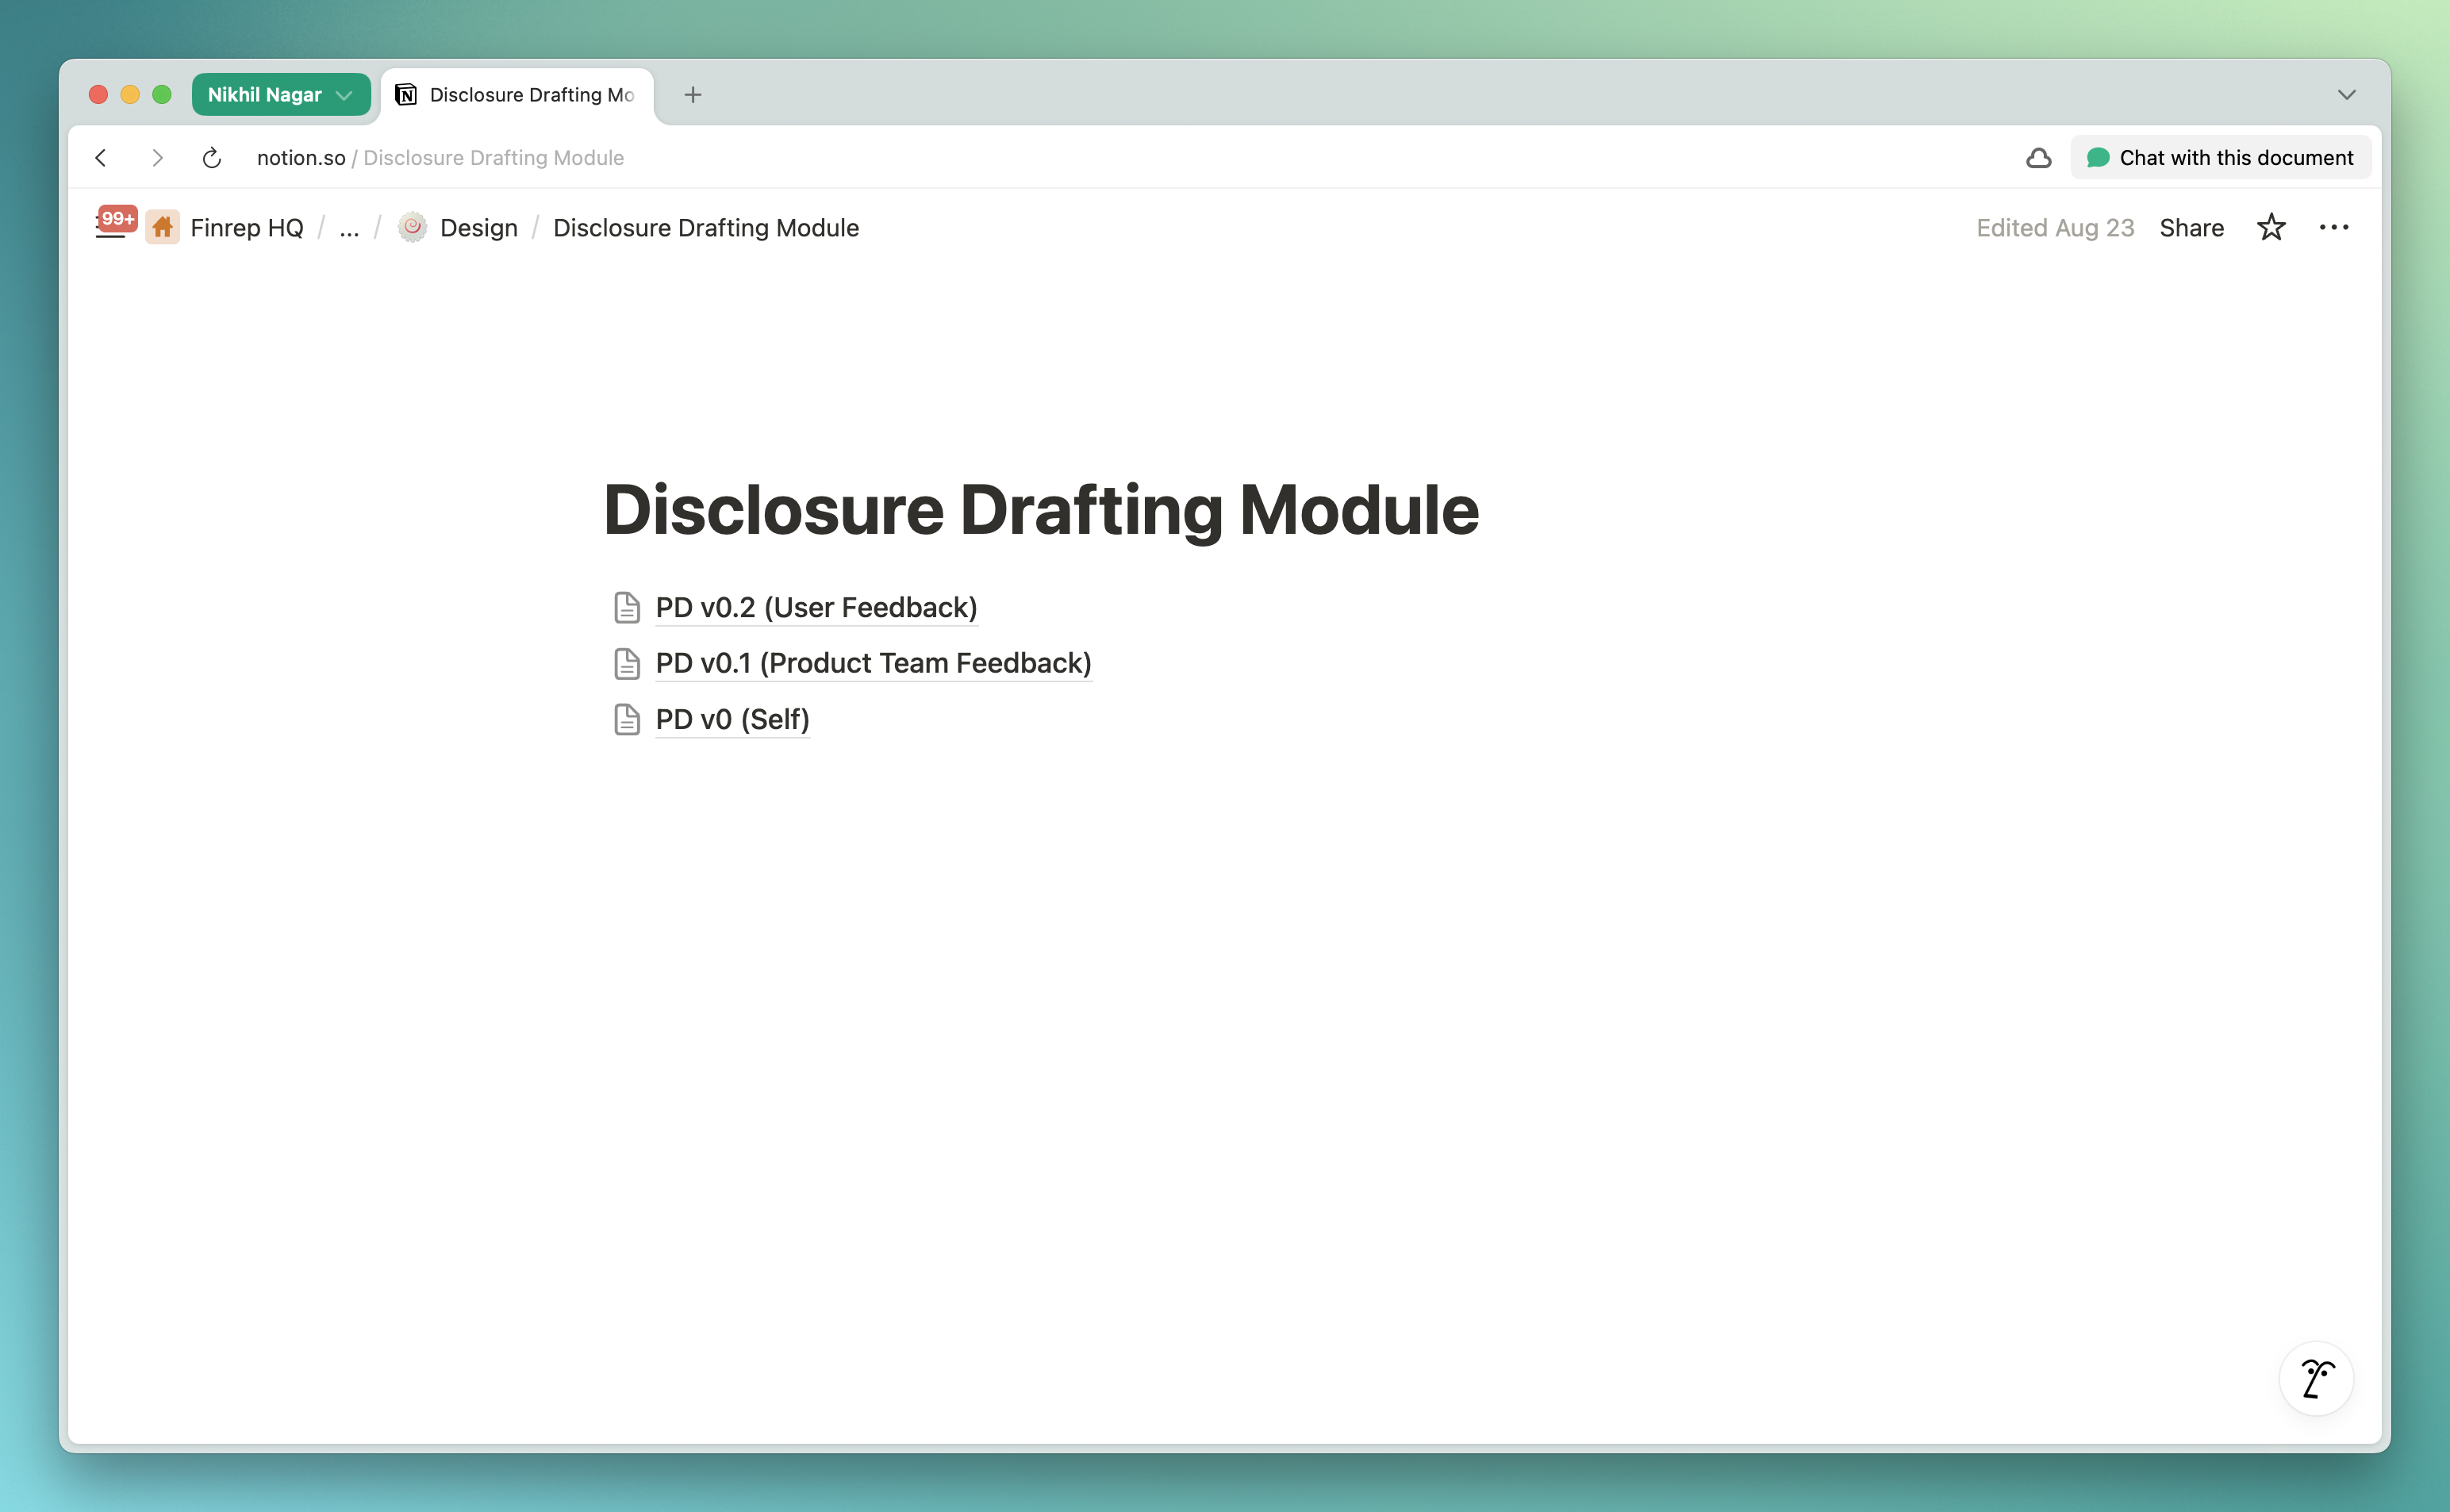
Task: Click the Finrep HQ house icon
Action: 162,228
